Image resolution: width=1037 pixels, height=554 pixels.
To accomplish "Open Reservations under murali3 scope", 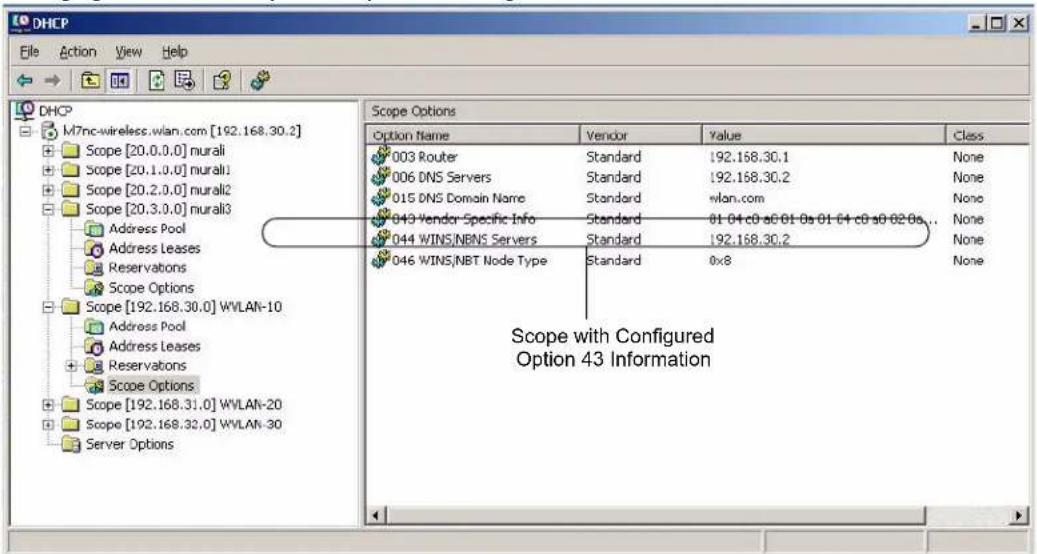I will tap(147, 268).
